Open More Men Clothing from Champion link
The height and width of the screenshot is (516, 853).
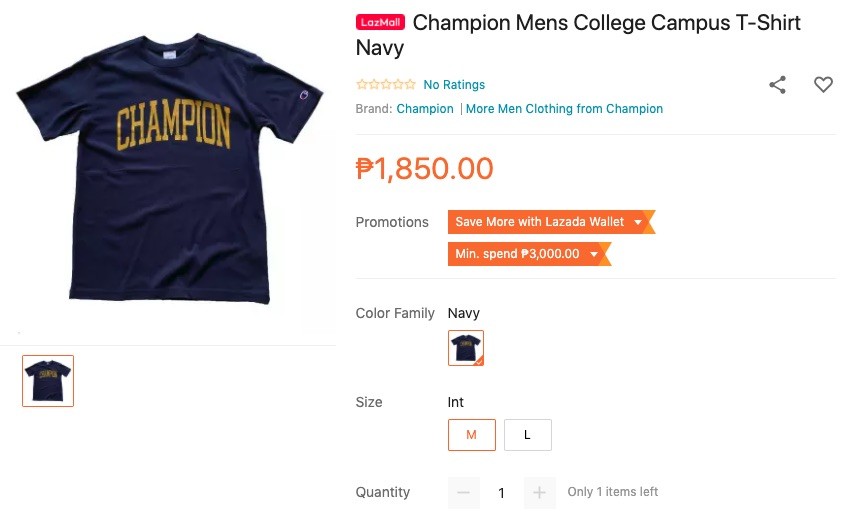[x=564, y=109]
